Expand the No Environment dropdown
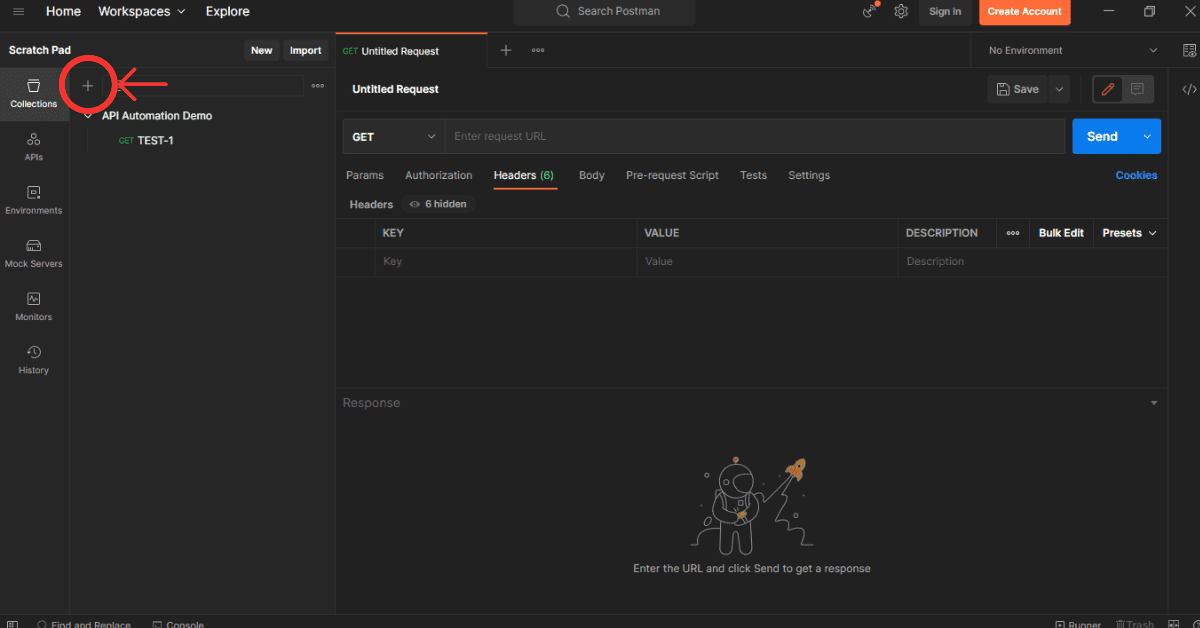This screenshot has width=1200, height=628. (x=1072, y=50)
